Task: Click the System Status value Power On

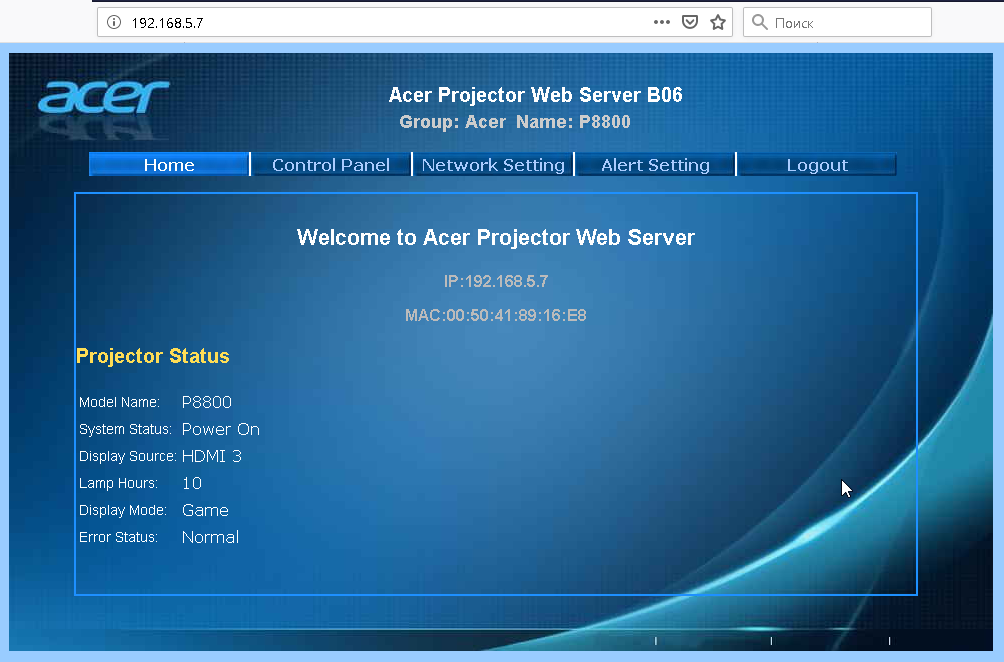Action: click(221, 429)
